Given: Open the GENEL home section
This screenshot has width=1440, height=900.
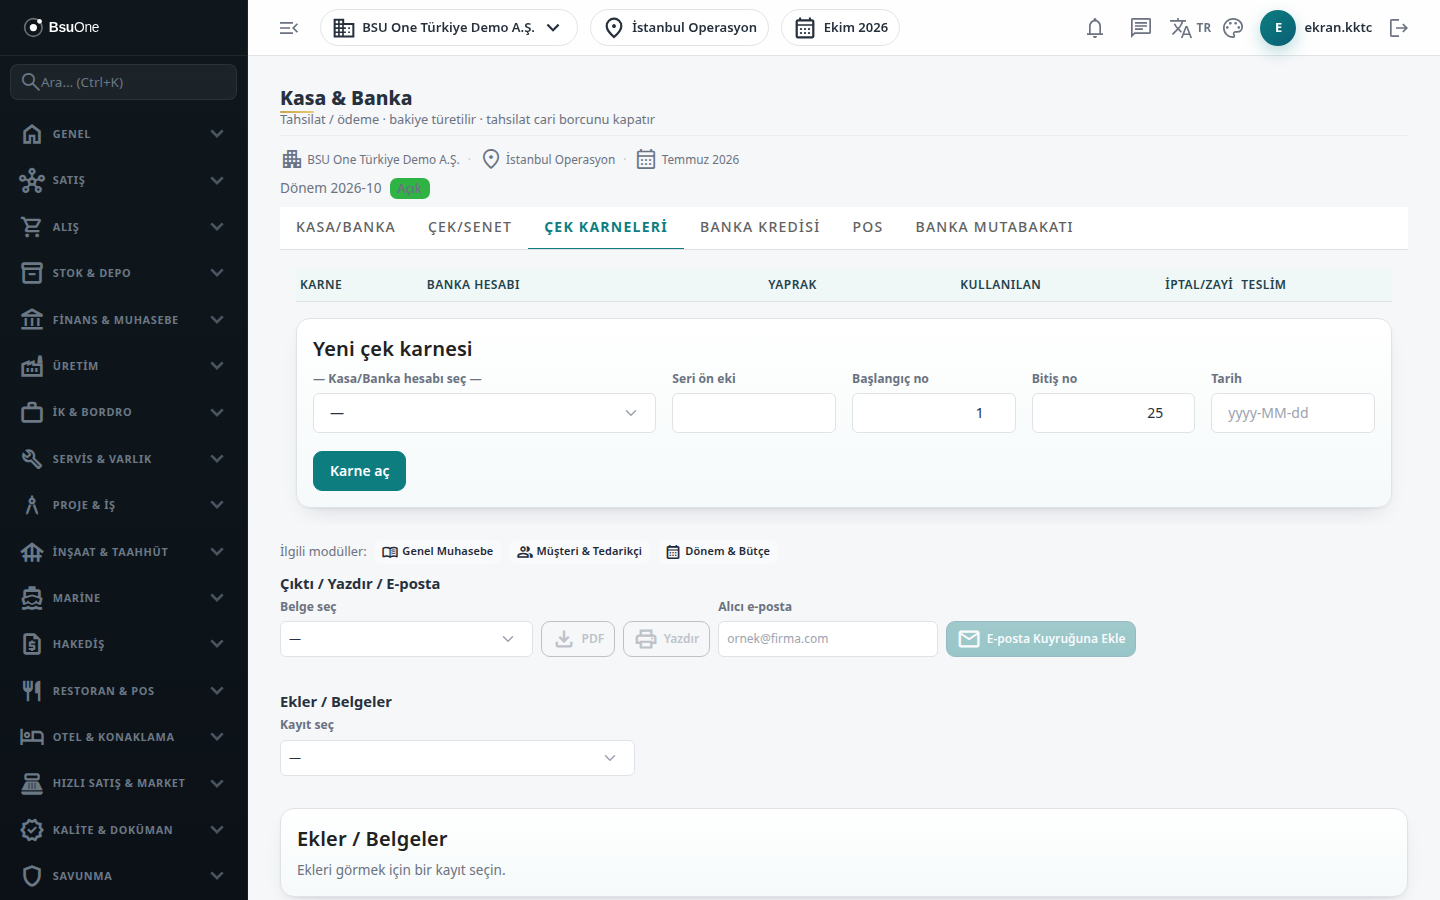Looking at the screenshot, I should coord(124,134).
